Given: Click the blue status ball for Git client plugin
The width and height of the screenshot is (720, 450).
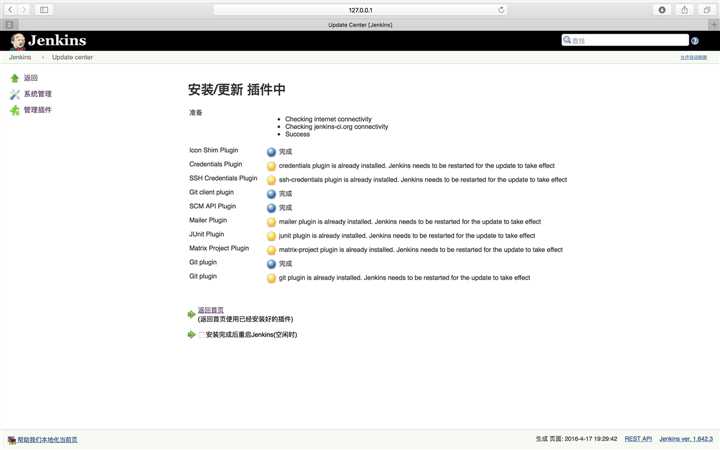Looking at the screenshot, I should [271, 194].
